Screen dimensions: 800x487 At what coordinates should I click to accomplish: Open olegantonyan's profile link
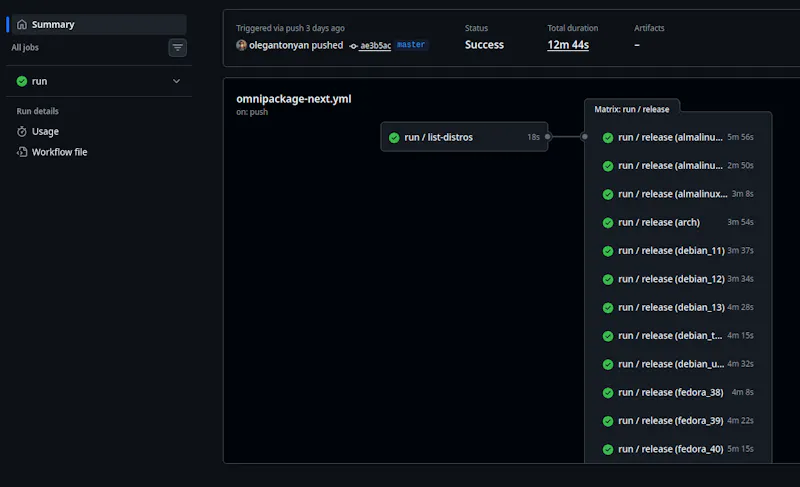click(279, 45)
